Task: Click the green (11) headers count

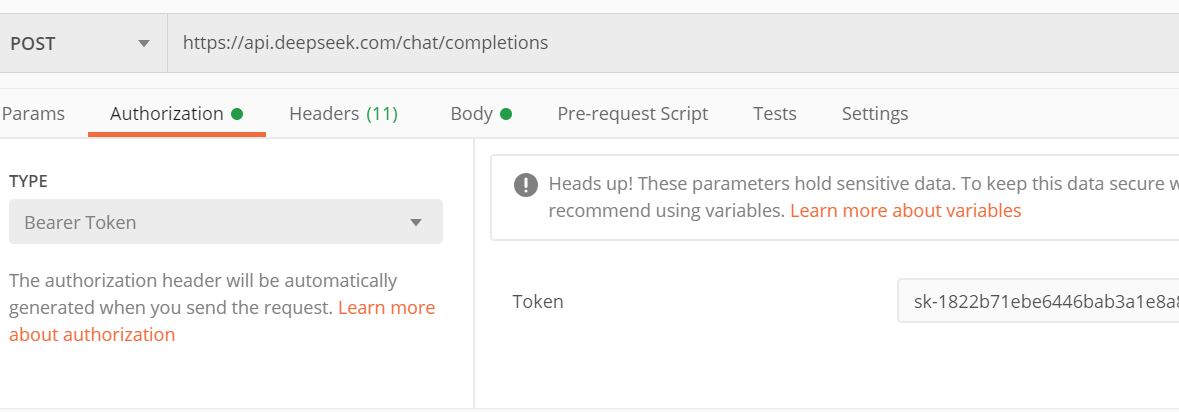Action: (x=382, y=114)
